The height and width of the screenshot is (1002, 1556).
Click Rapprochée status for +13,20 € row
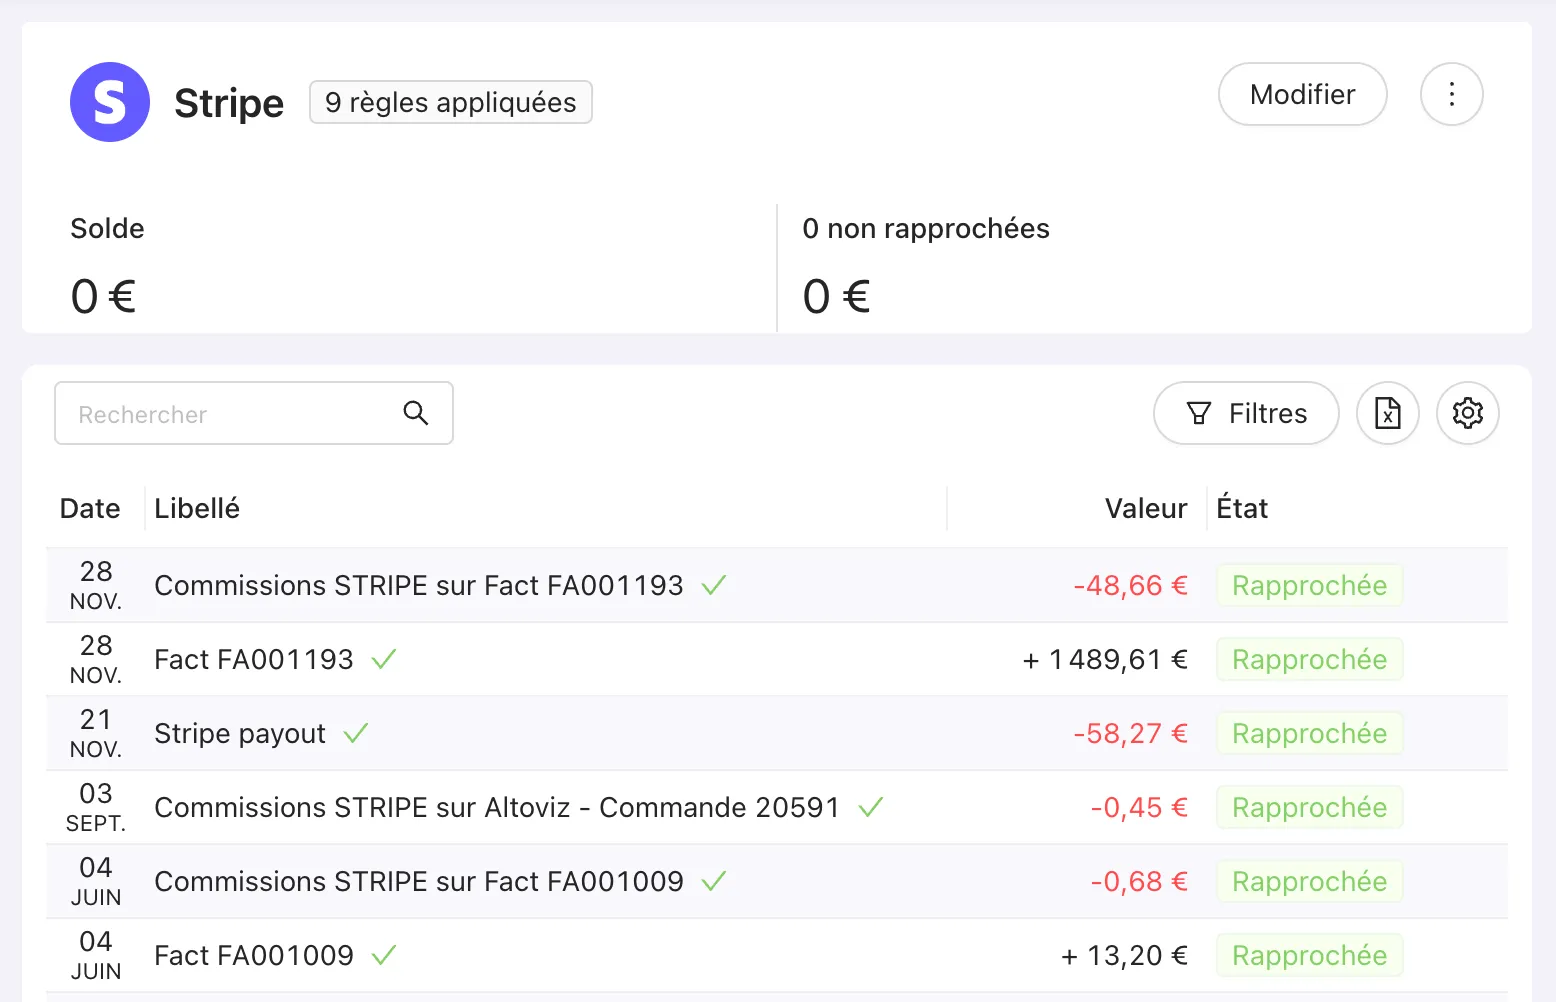coord(1310,955)
